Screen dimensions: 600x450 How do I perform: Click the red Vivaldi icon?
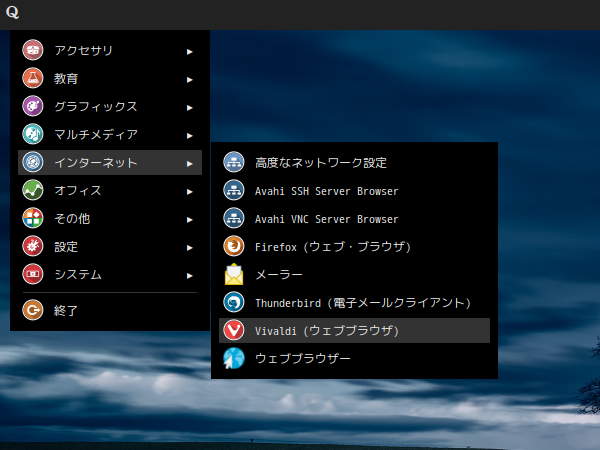pyautogui.click(x=234, y=330)
